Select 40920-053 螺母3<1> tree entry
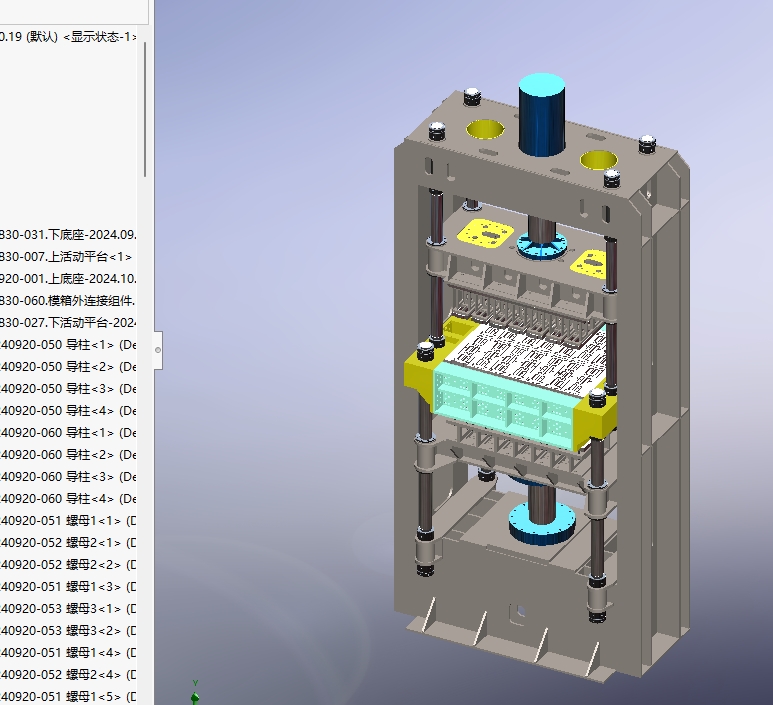 pyautogui.click(x=69, y=608)
